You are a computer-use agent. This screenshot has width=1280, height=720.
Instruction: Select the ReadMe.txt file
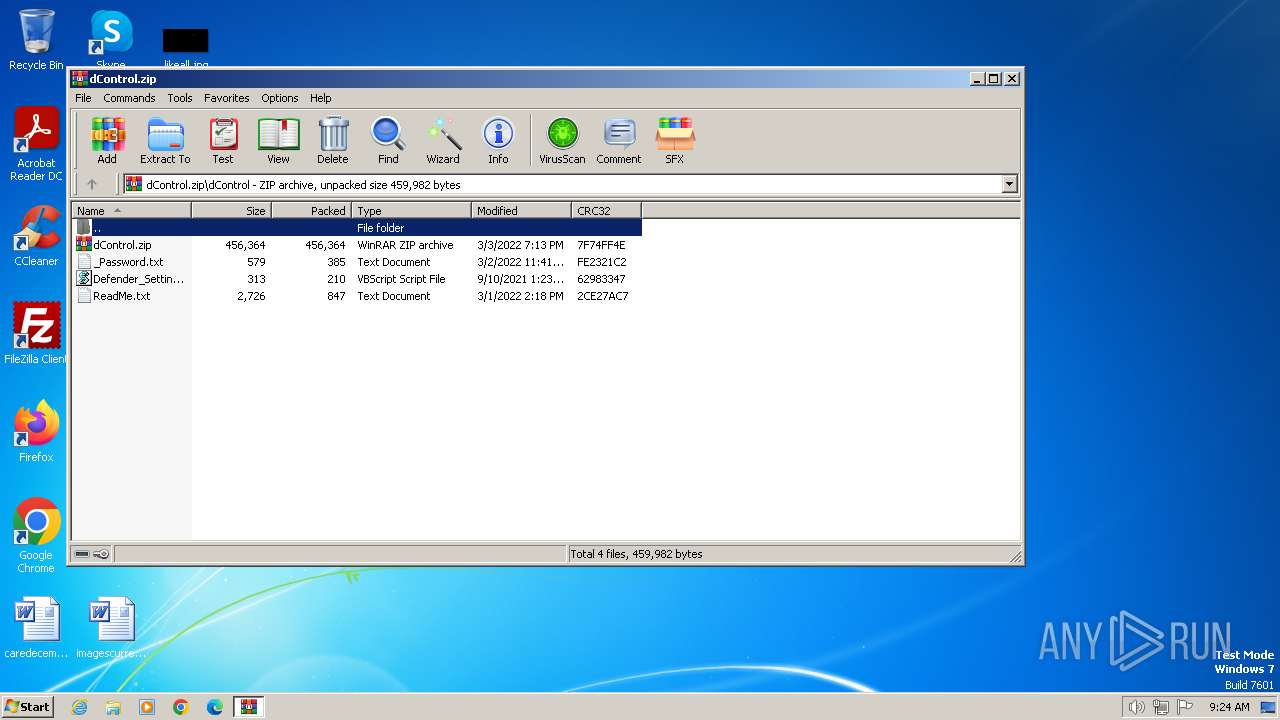click(357, 296)
